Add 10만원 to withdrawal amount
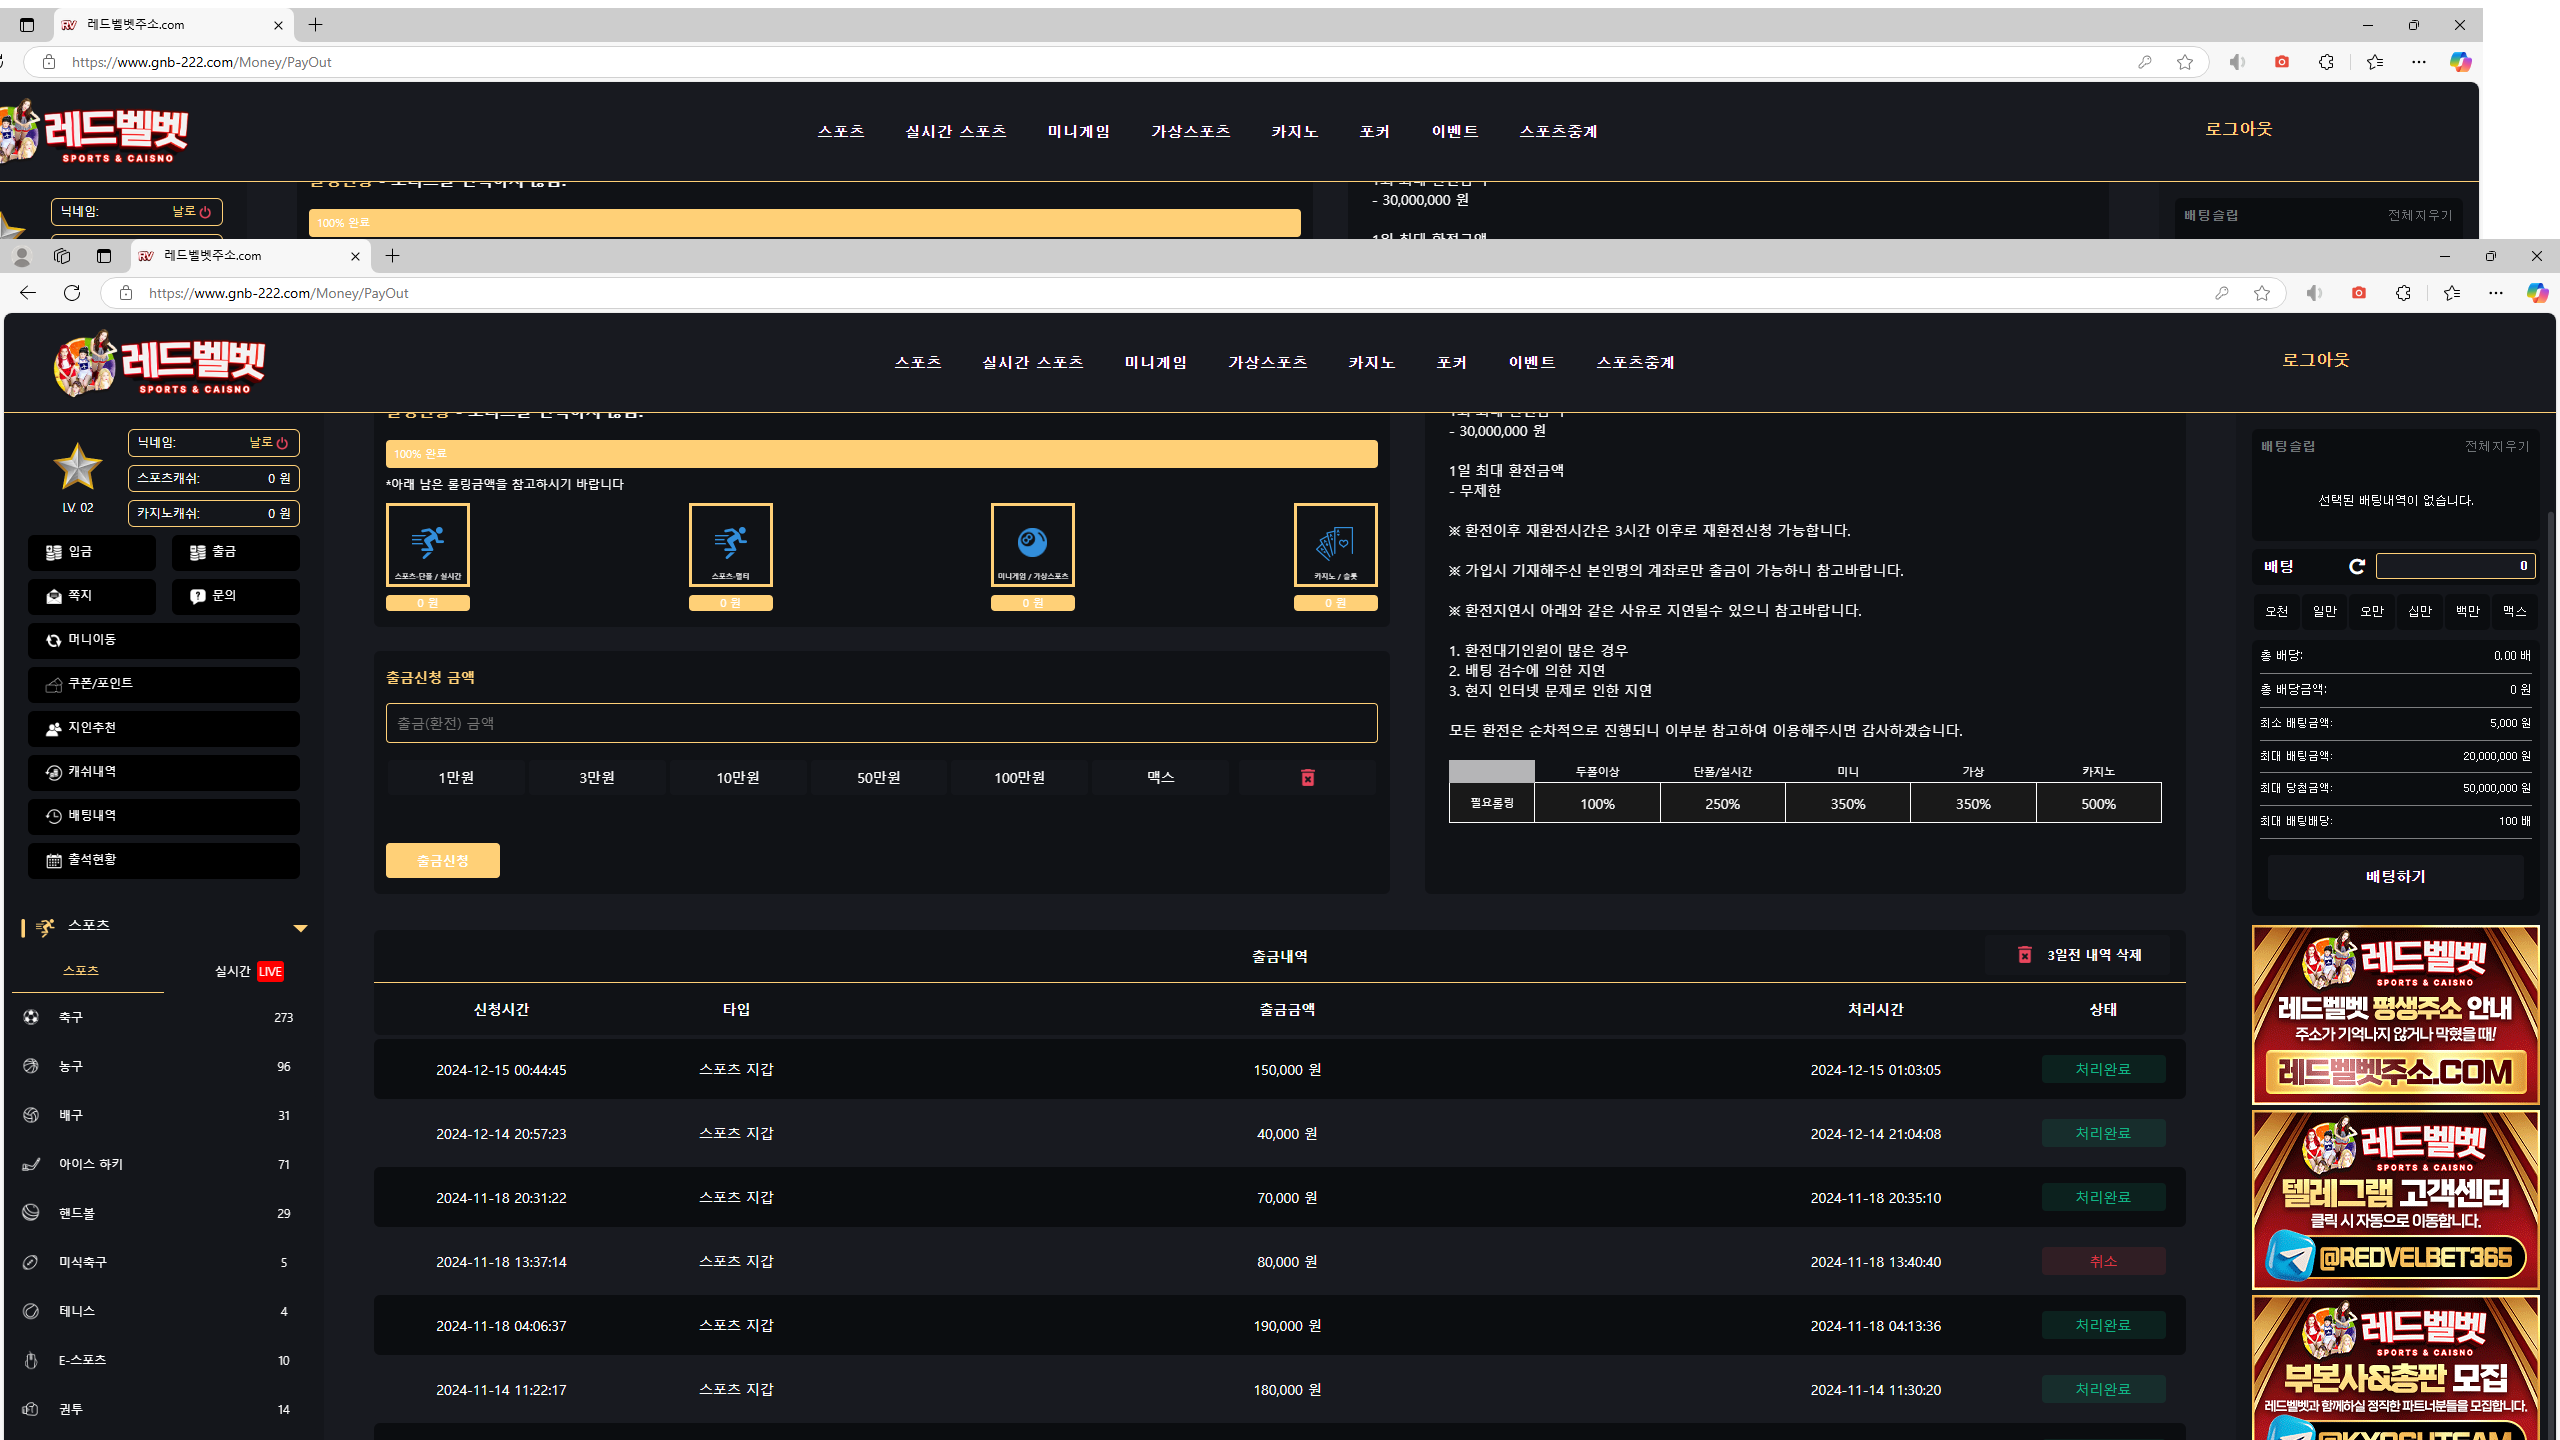This screenshot has width=2560, height=1440. point(738,778)
